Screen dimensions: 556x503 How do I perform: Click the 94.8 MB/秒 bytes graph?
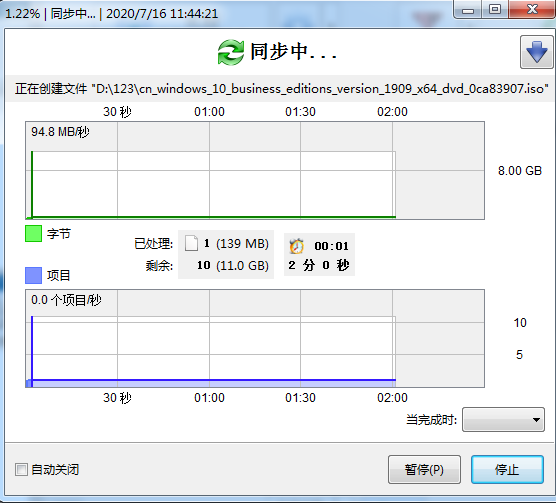click(x=255, y=171)
